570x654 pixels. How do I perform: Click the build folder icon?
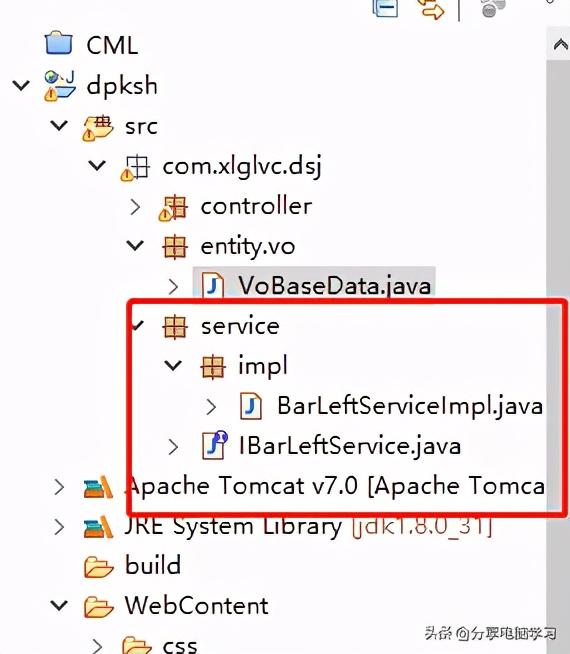pos(98,567)
